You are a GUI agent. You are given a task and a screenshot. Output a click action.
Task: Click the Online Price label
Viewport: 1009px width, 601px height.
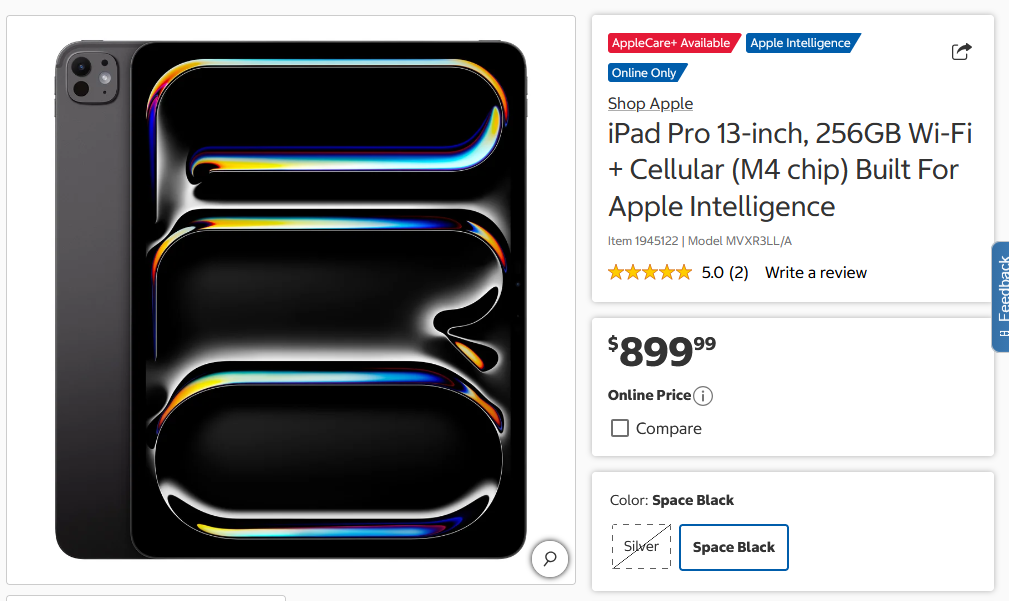649,396
